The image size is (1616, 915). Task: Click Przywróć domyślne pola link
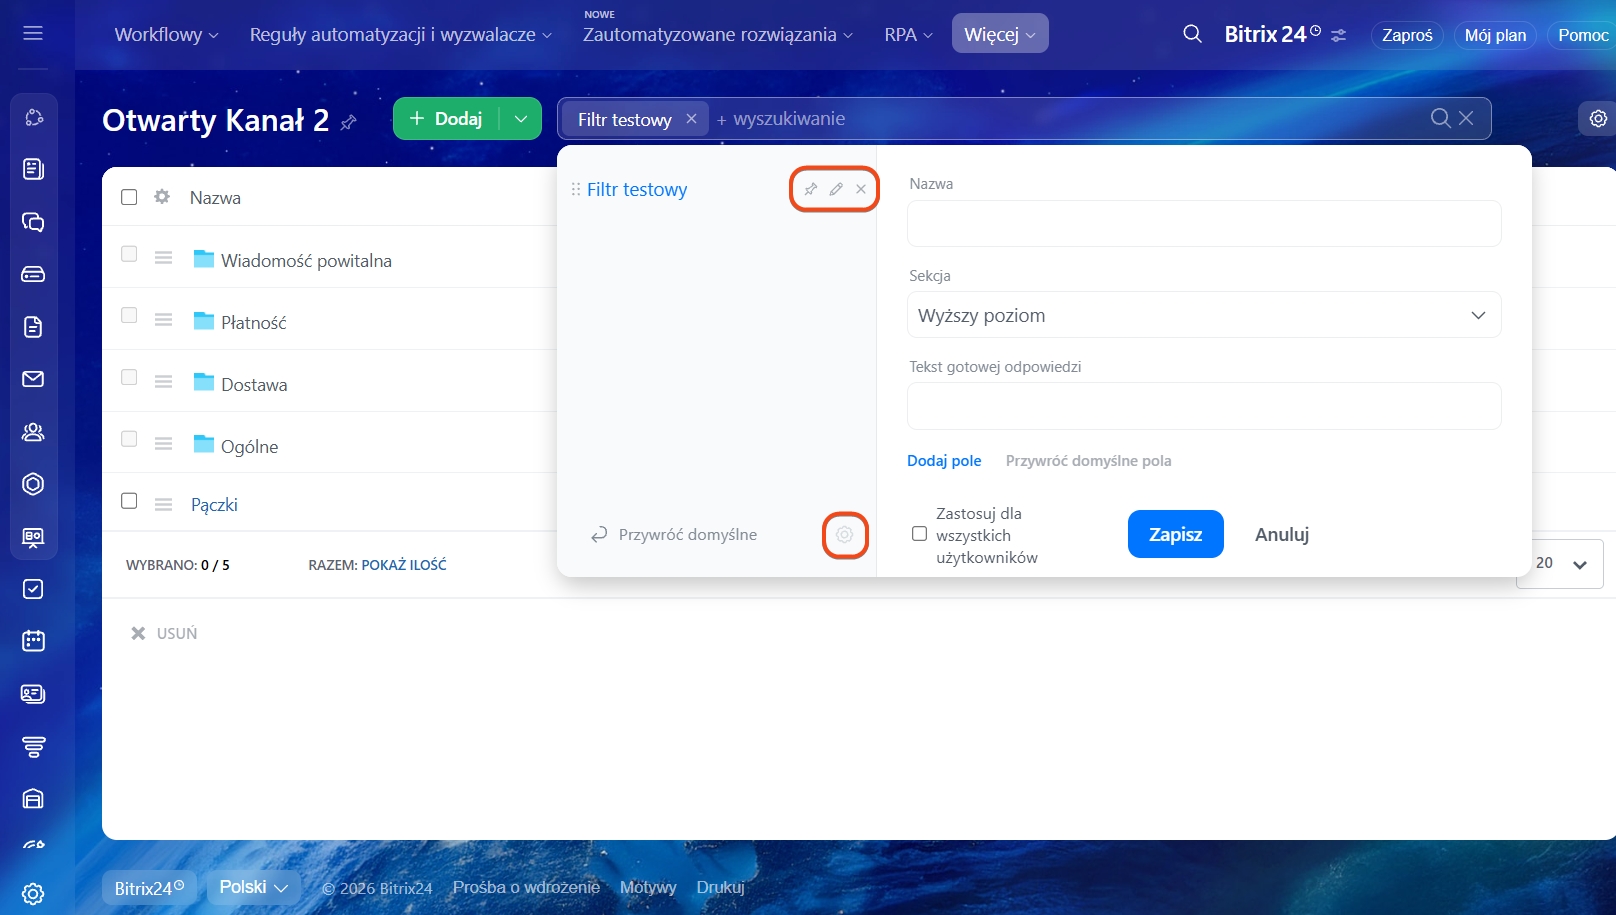coord(1088,461)
